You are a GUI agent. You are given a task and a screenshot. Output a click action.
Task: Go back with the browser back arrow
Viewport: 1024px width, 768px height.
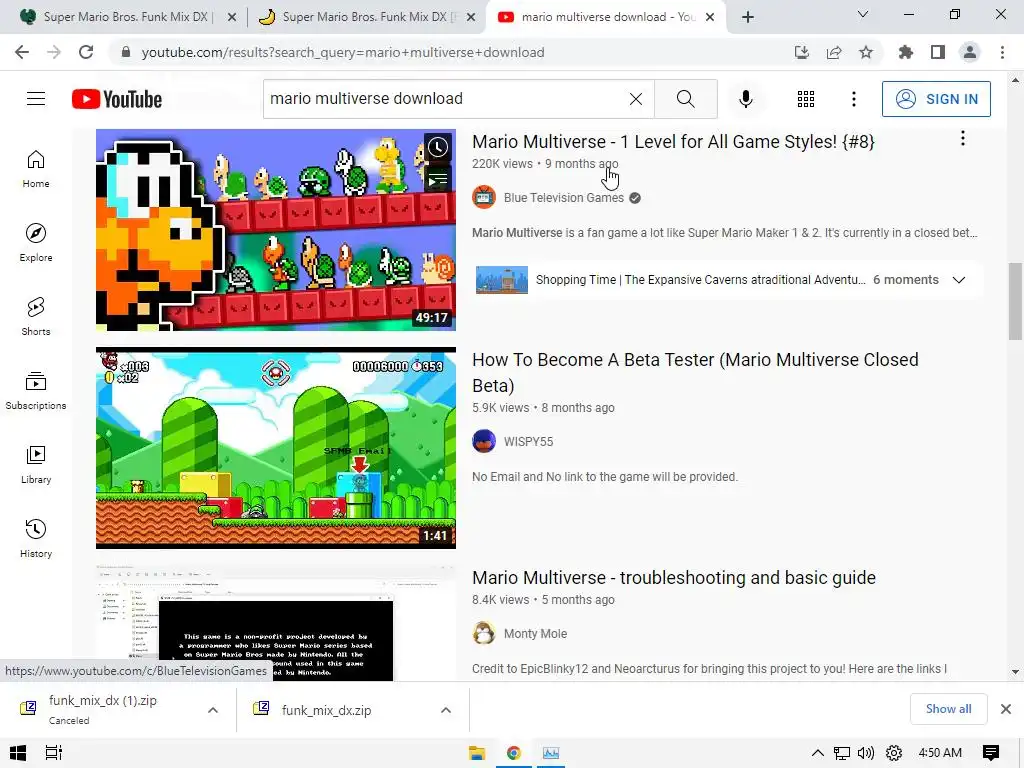click(x=22, y=52)
